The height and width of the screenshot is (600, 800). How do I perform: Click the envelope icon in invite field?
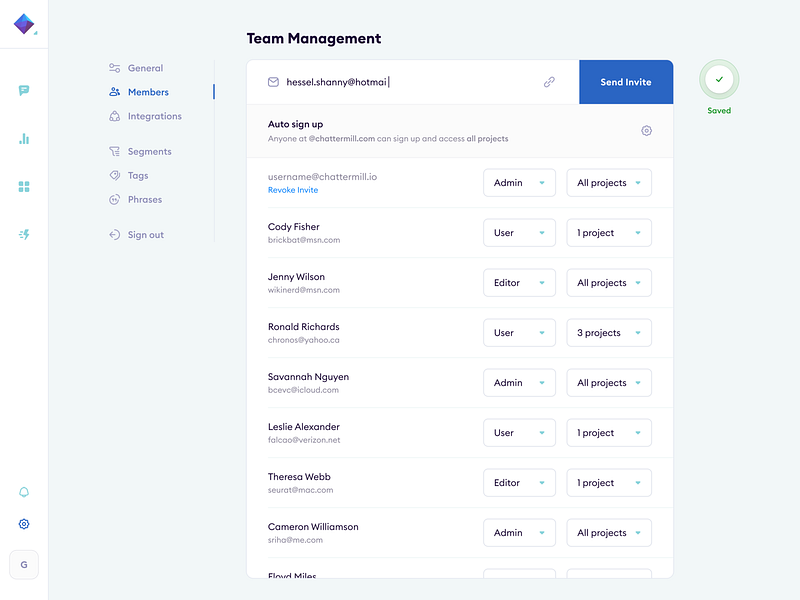pos(273,82)
